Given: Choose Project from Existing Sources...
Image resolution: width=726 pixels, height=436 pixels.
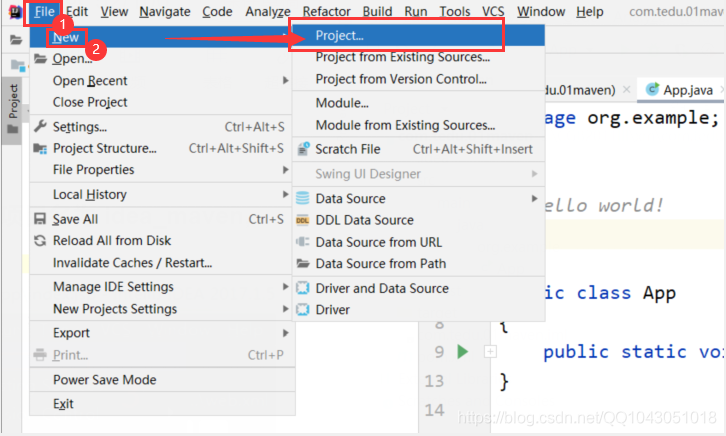Looking at the screenshot, I should (x=418, y=57).
